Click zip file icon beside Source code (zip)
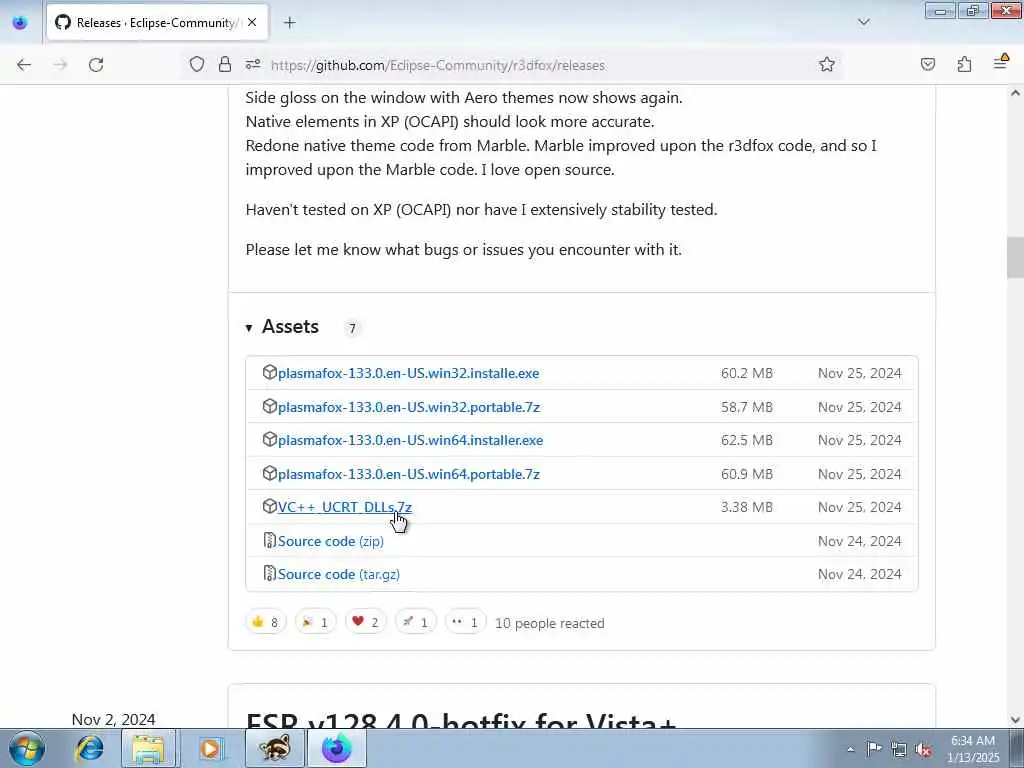 [269, 540]
